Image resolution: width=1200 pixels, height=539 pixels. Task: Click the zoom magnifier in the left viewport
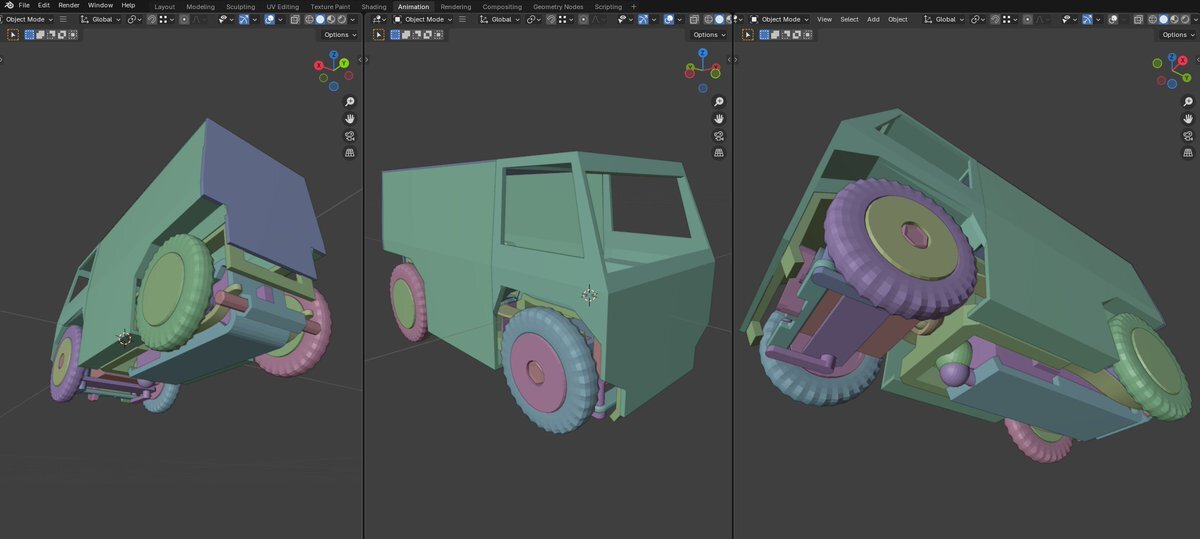(349, 102)
